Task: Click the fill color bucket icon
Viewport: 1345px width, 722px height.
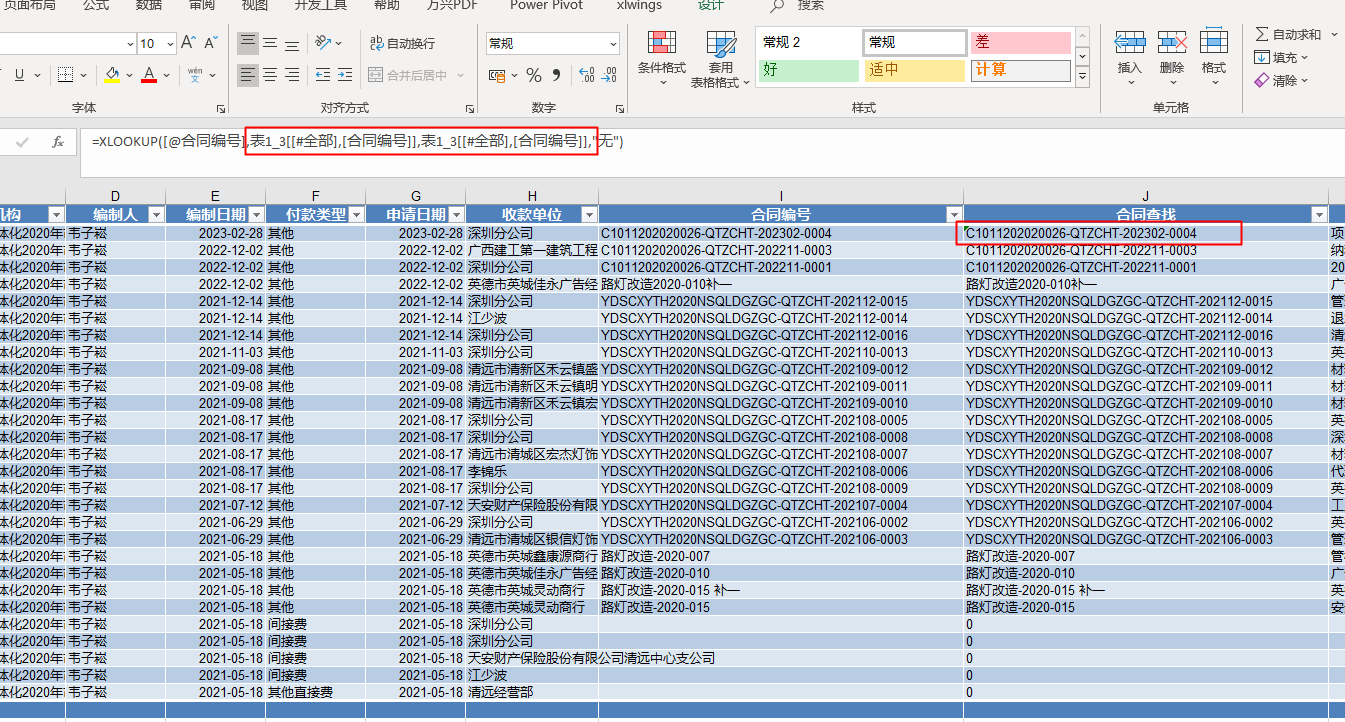Action: 112,75
